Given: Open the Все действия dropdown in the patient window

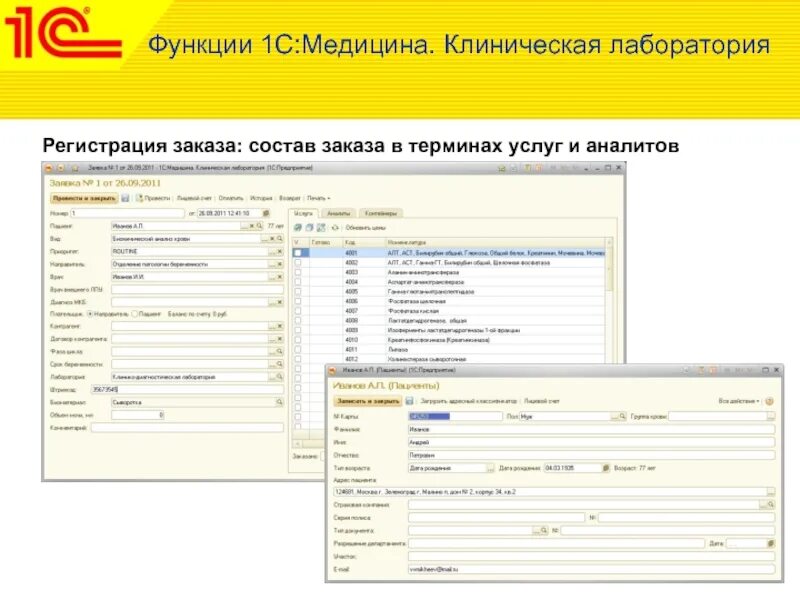Looking at the screenshot, I should coord(739,401).
